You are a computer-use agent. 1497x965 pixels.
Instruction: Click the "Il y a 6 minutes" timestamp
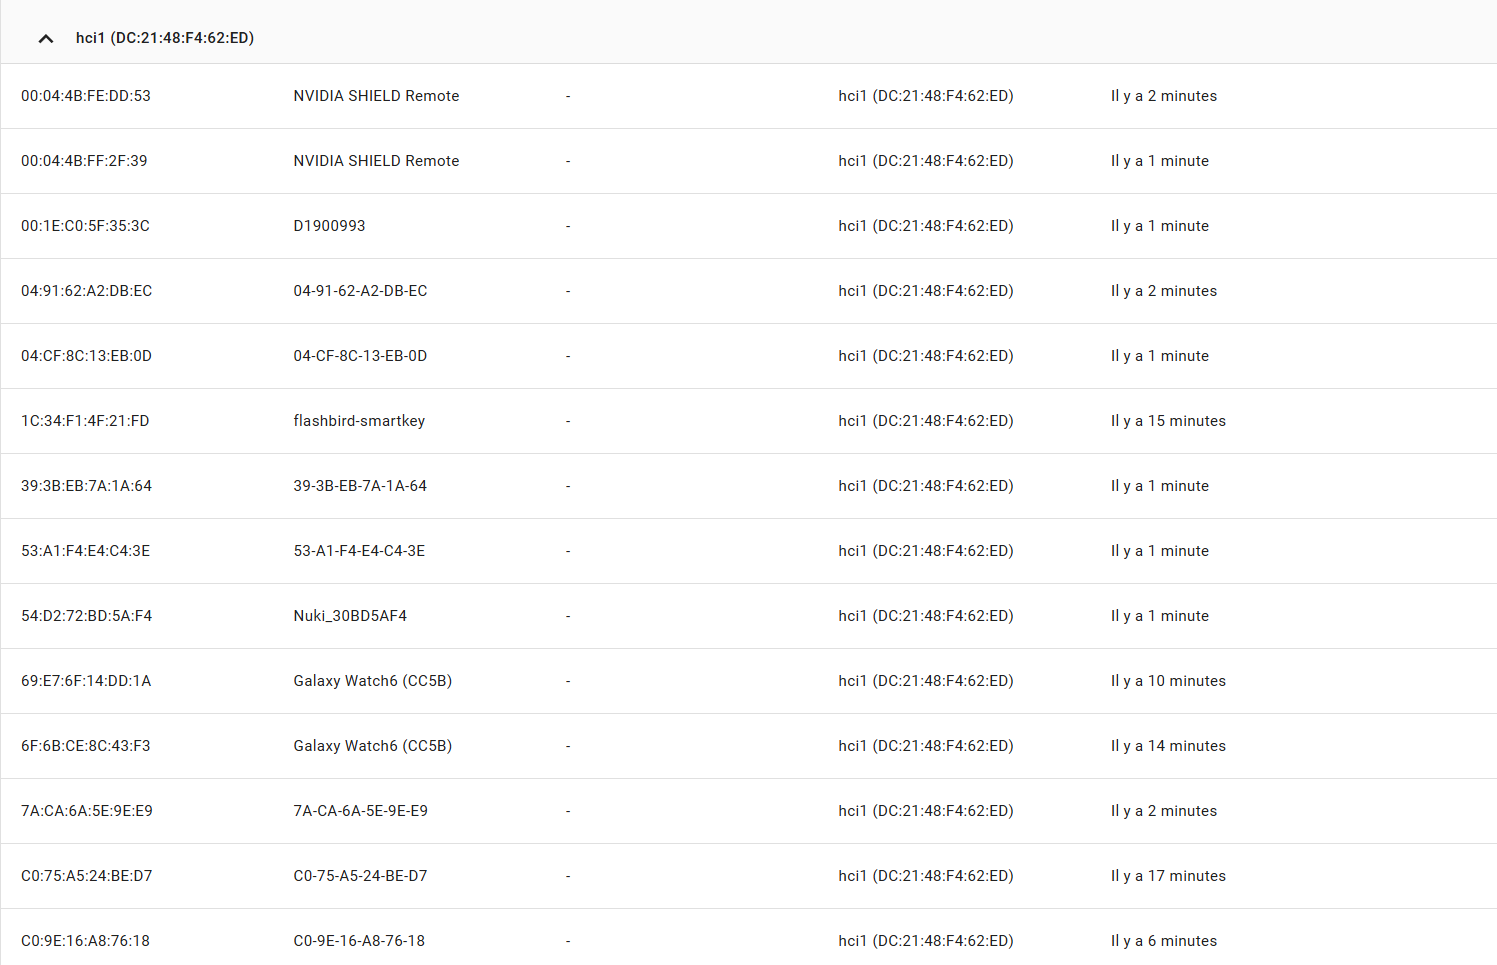coord(1164,941)
